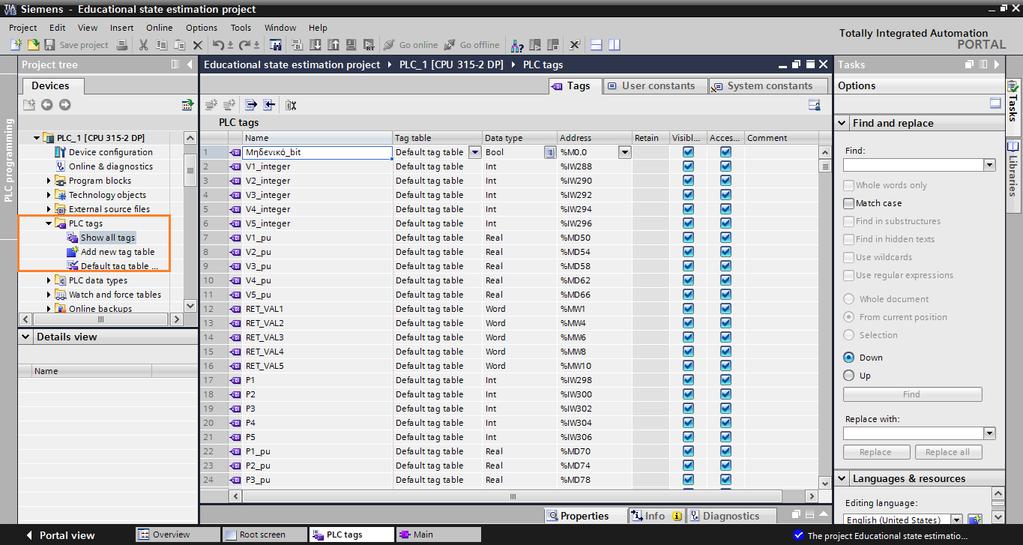
Task: Click Add new tag table entry
Action: [117, 252]
